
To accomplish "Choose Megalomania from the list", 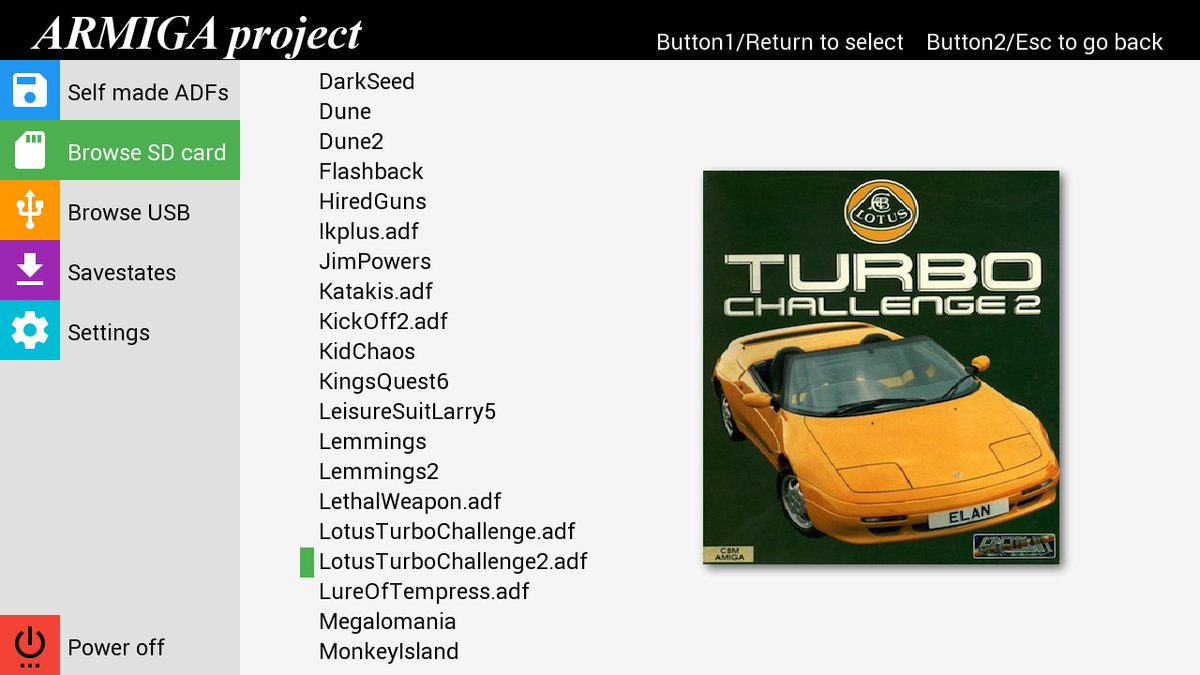I will click(388, 621).
